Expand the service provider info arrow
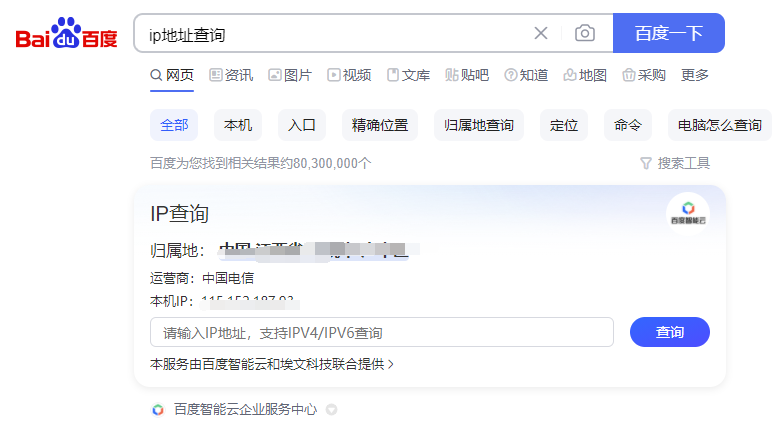 tap(391, 365)
